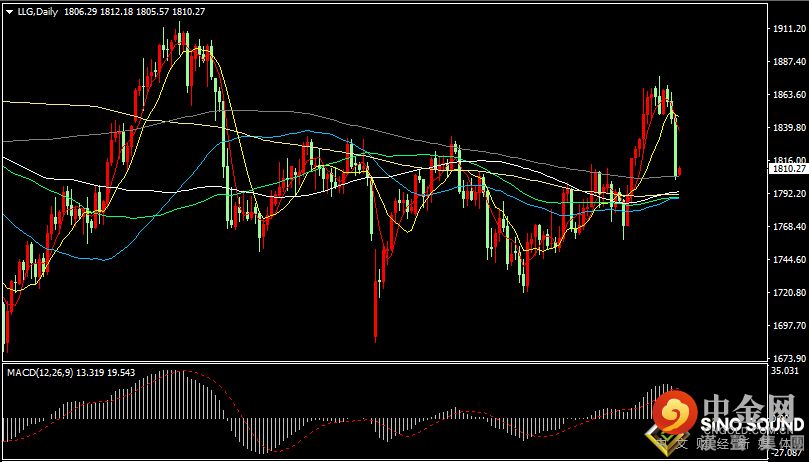Click the 1744.60 price axis label
The height and width of the screenshot is (462, 809).
point(789,260)
